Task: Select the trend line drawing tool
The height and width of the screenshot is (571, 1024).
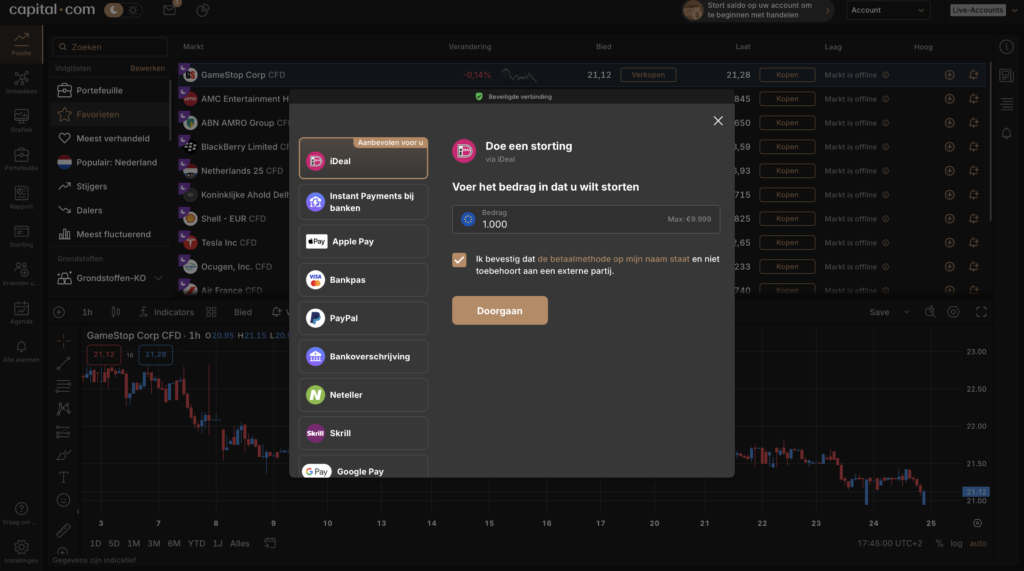Action: [x=63, y=363]
